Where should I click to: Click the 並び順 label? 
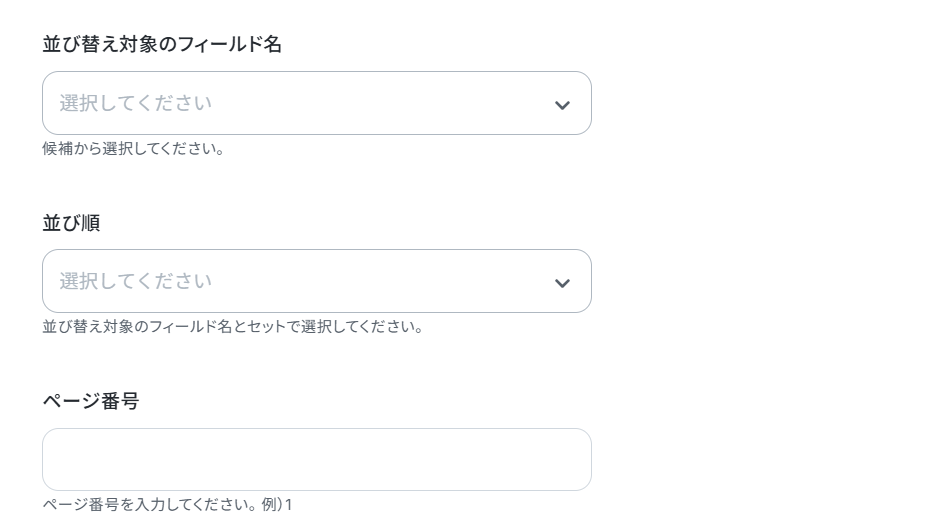(x=71, y=223)
